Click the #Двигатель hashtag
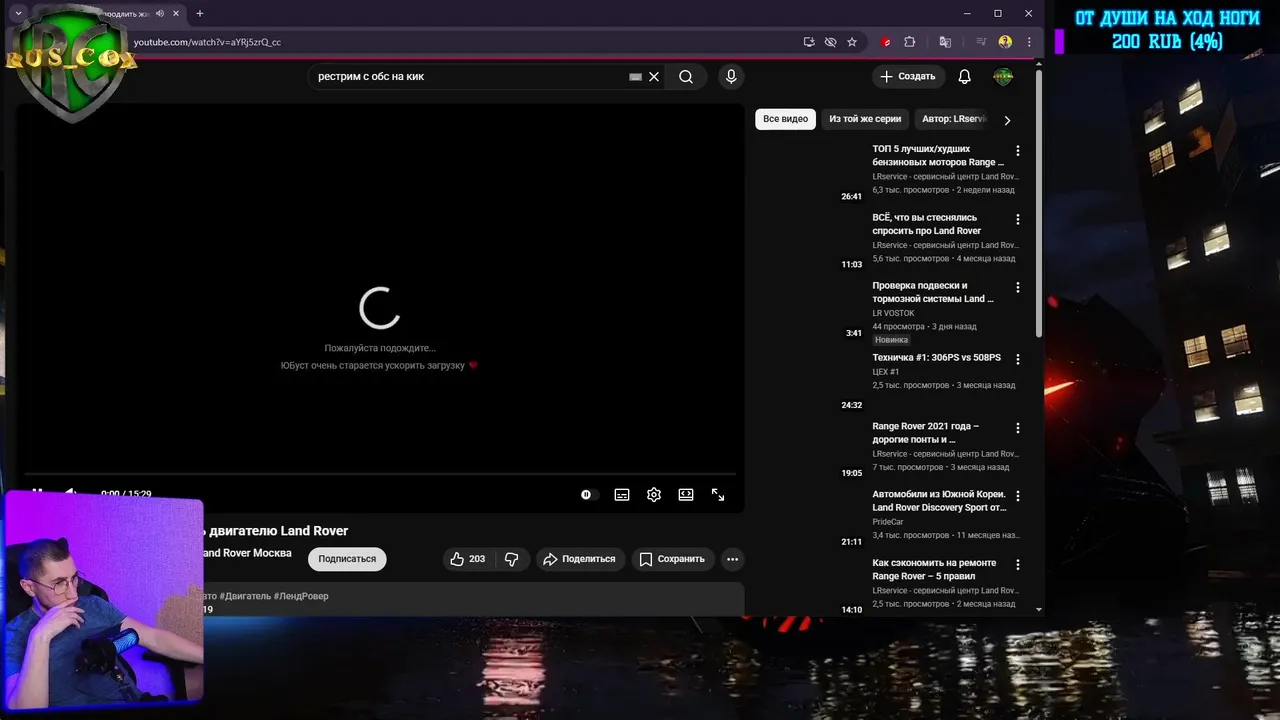This screenshot has width=1280, height=720. click(245, 596)
